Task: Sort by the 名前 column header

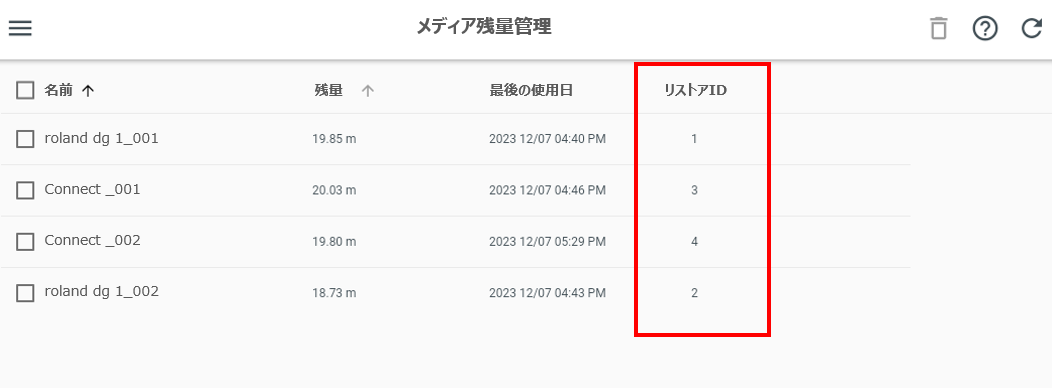Action: (x=58, y=90)
